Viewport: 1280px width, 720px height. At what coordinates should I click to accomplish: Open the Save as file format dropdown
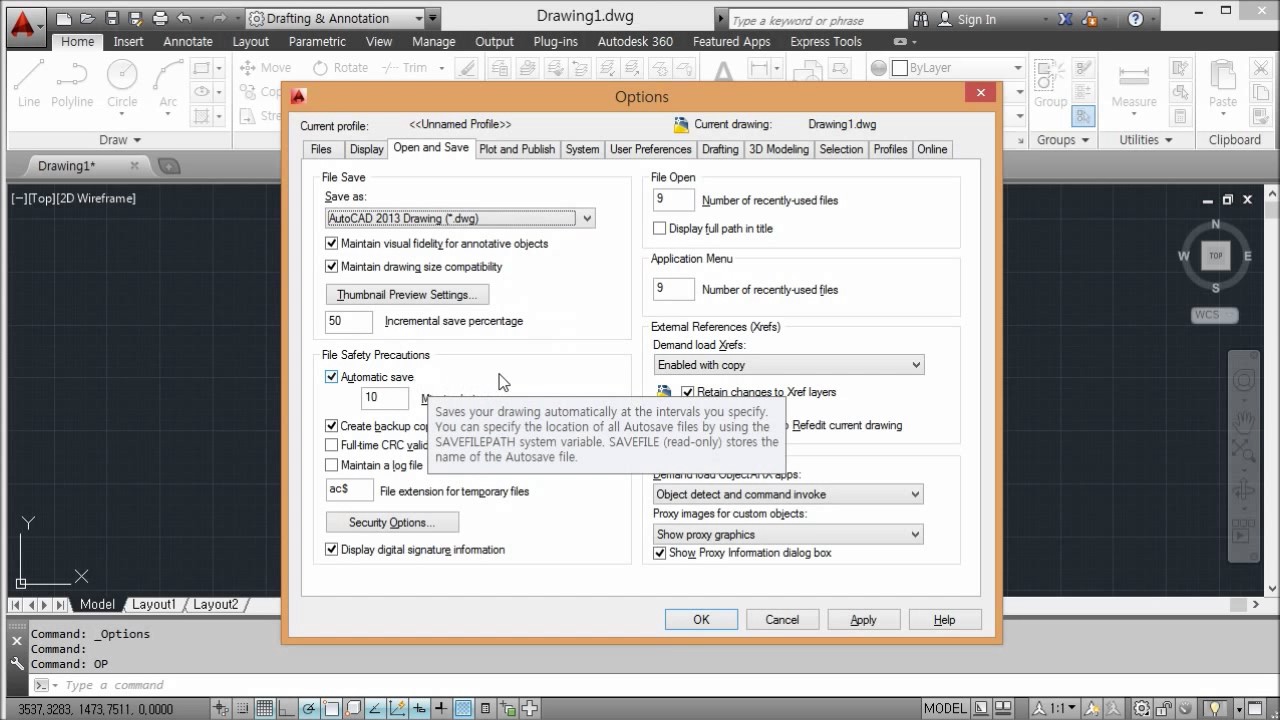461,218
